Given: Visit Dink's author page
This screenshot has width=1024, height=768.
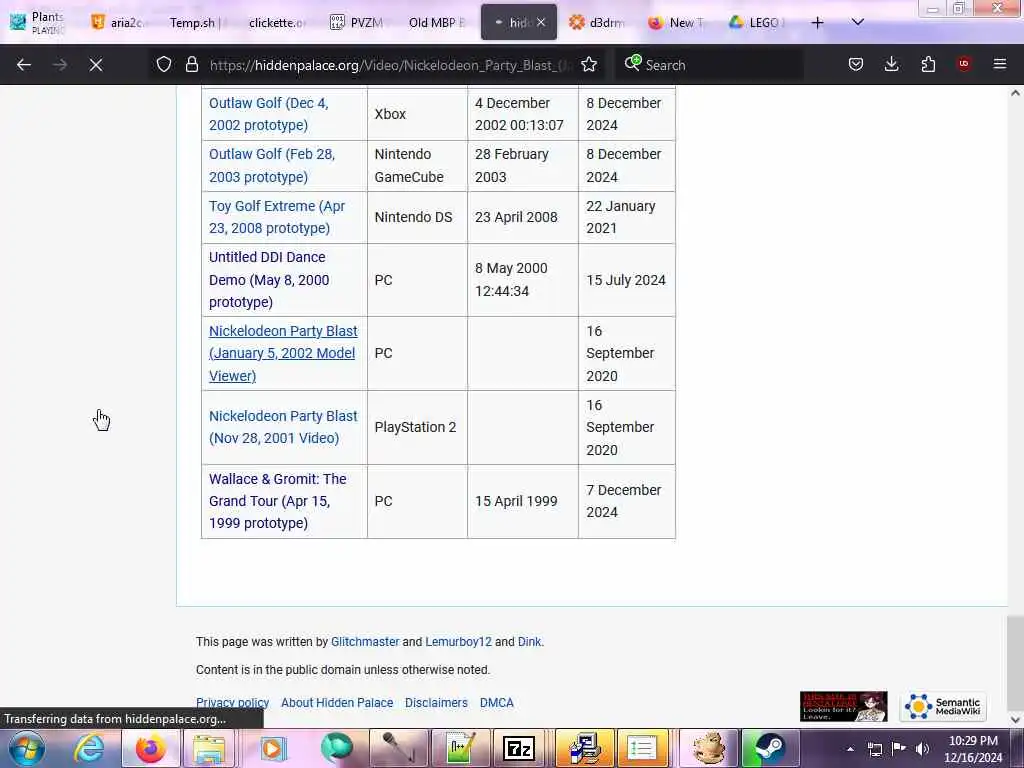Looking at the screenshot, I should (529, 642).
